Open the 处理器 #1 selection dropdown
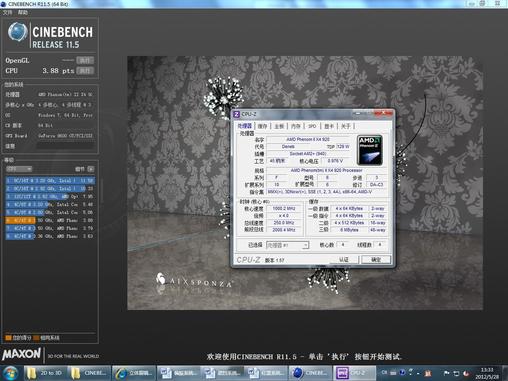 pyautogui.click(x=287, y=245)
